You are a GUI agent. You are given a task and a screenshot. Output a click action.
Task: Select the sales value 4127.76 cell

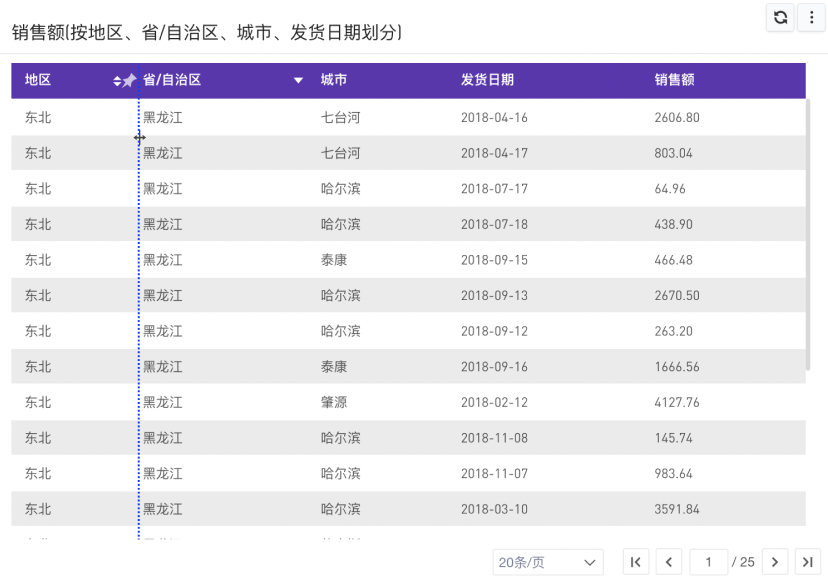click(x=677, y=402)
